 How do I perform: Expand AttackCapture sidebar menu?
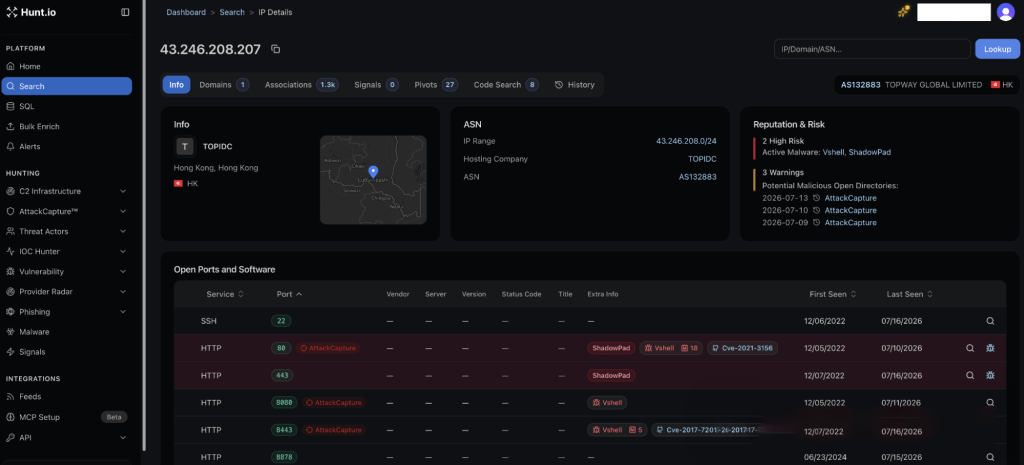(x=123, y=212)
